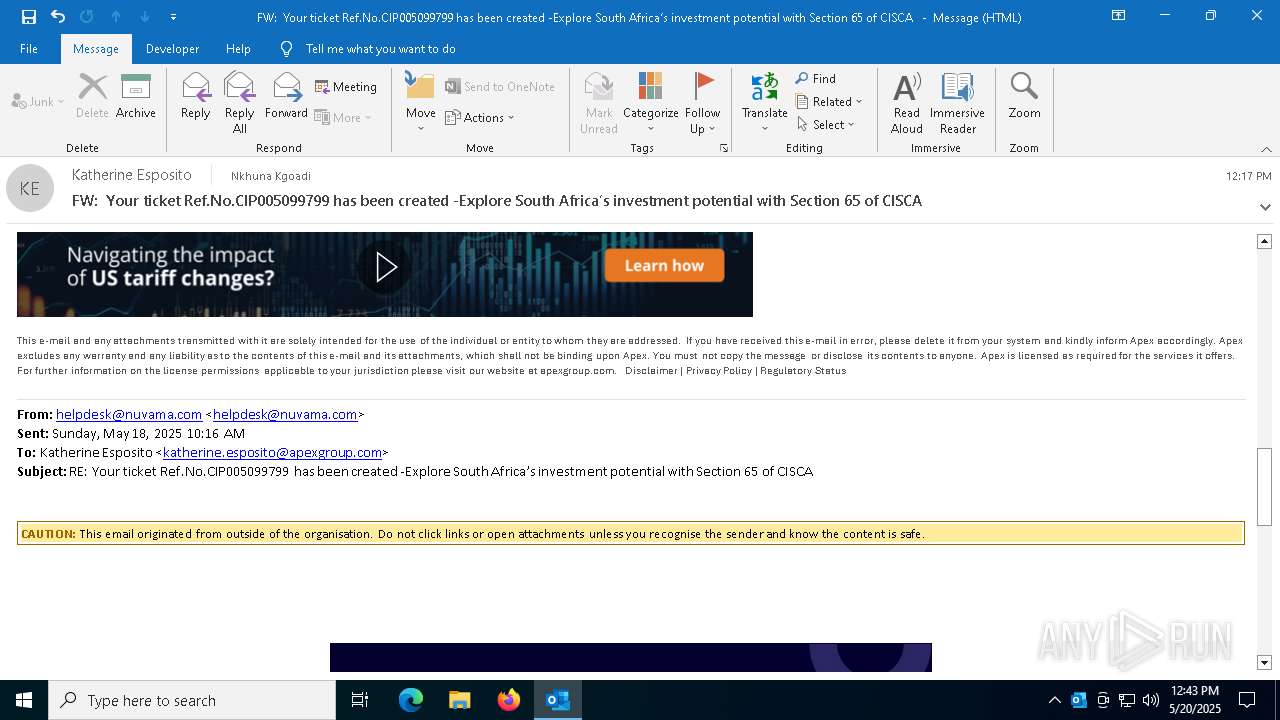Open Immersive Reader
The width and height of the screenshot is (1280, 720).
coord(958,103)
